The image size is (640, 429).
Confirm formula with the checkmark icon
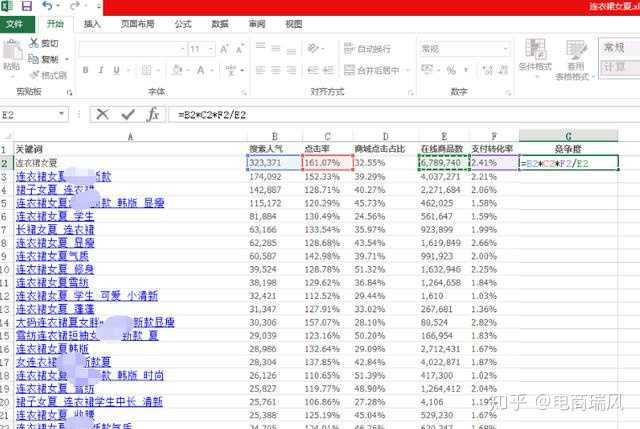click(128, 114)
